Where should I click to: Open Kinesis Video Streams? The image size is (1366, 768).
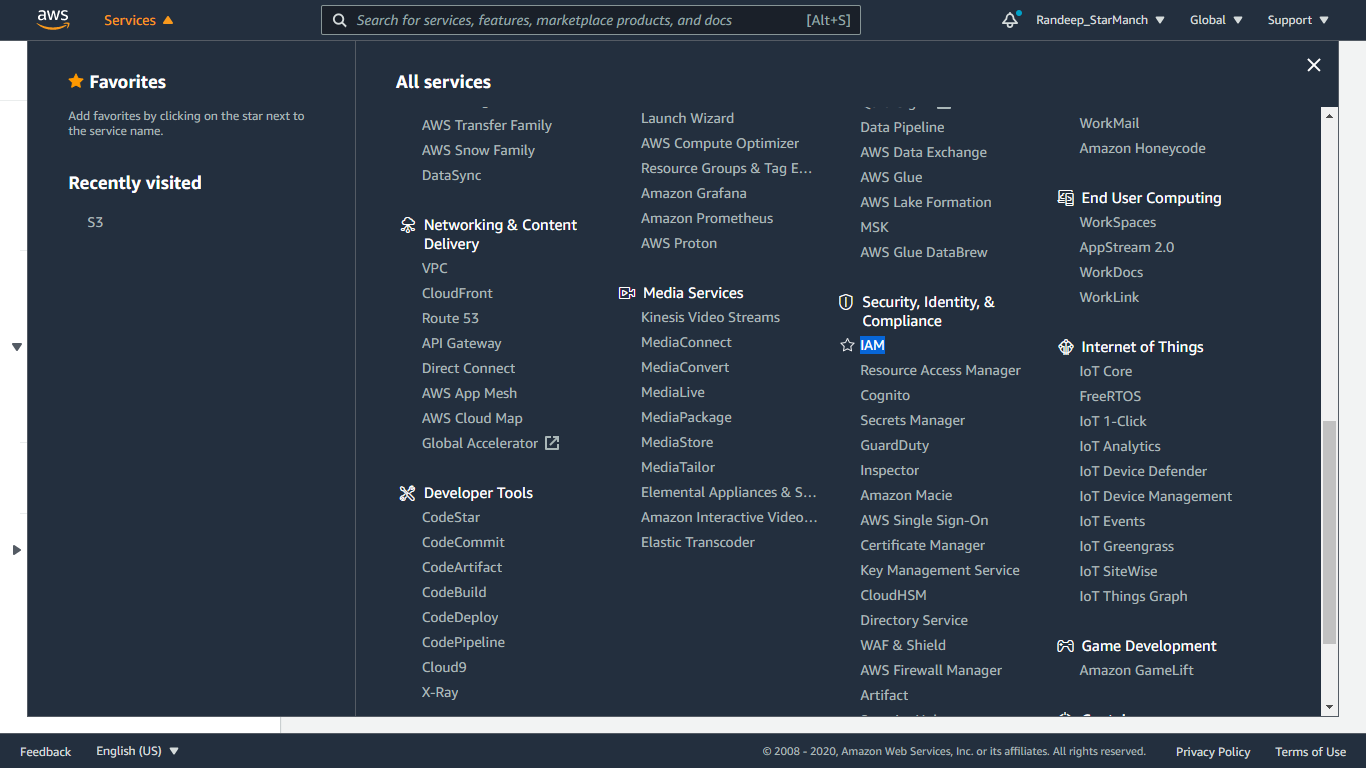tap(710, 317)
